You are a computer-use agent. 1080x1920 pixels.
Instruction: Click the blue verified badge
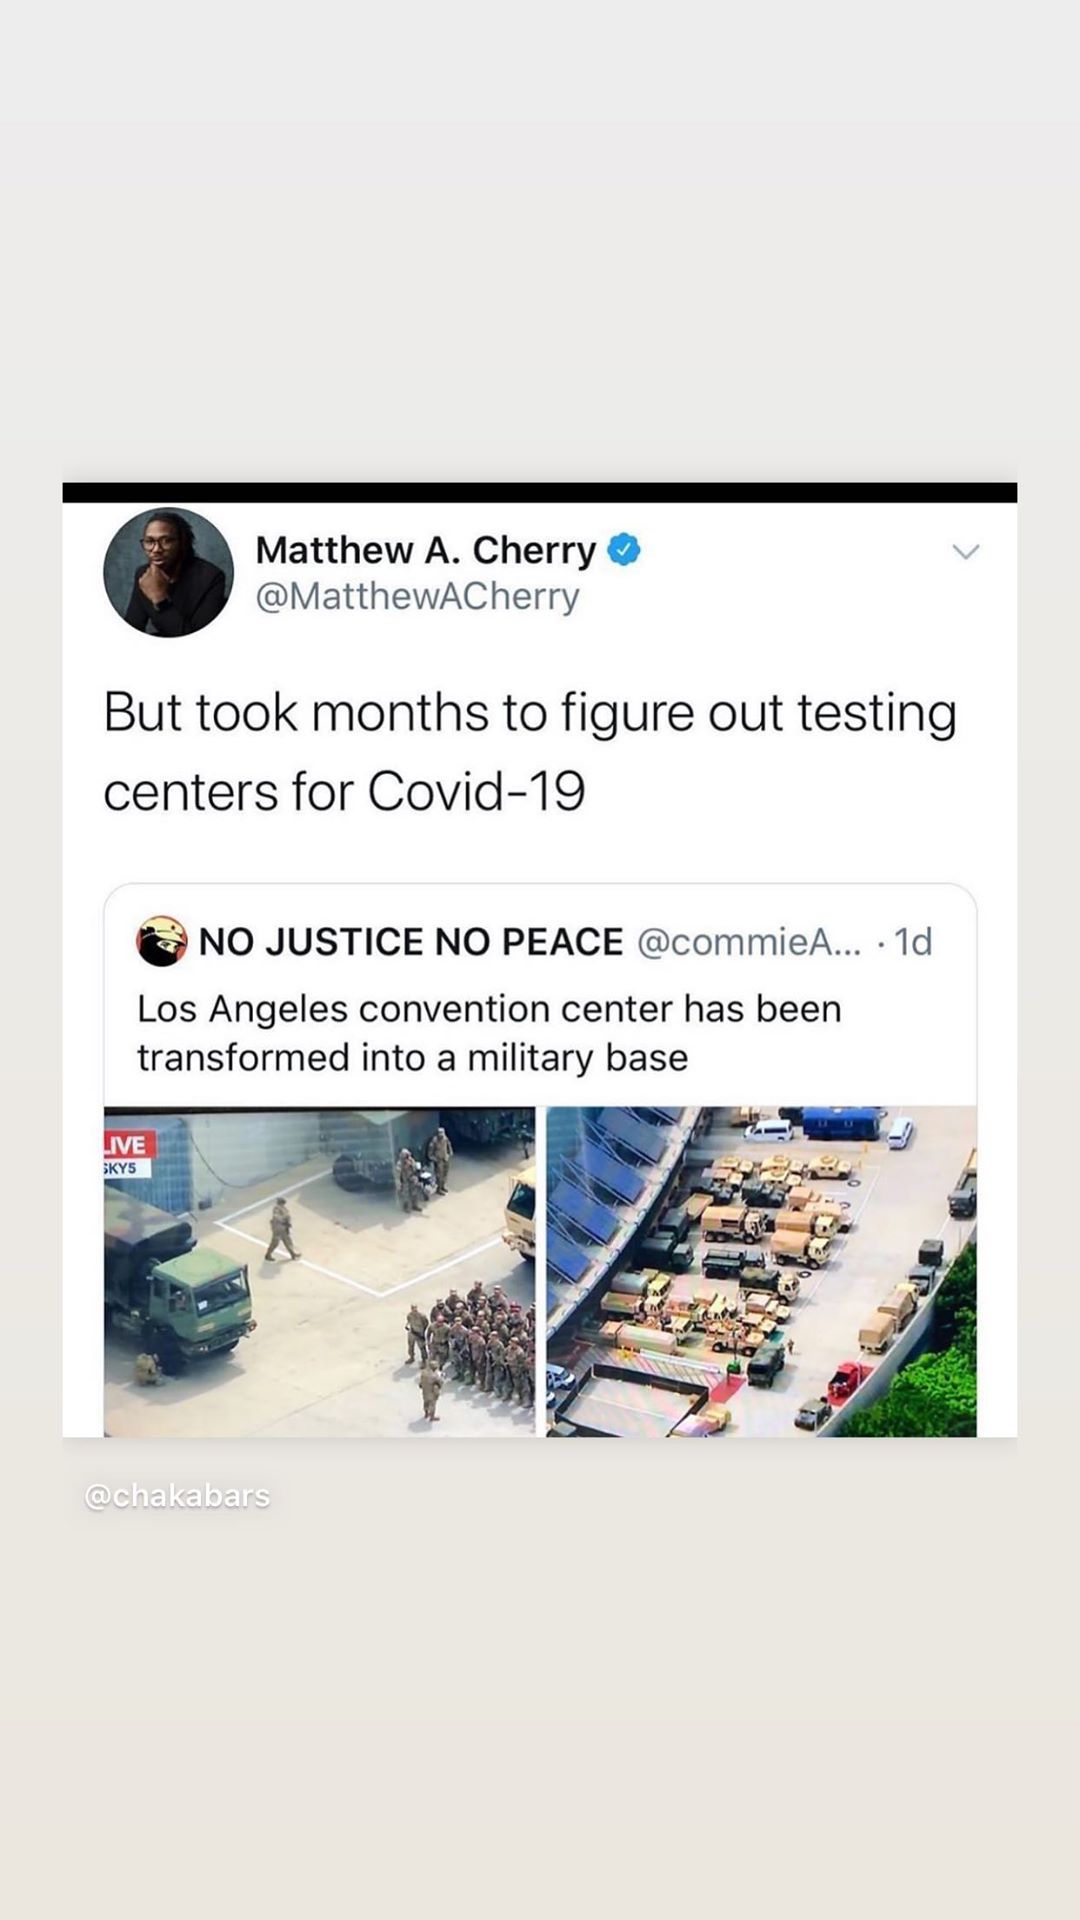click(624, 550)
